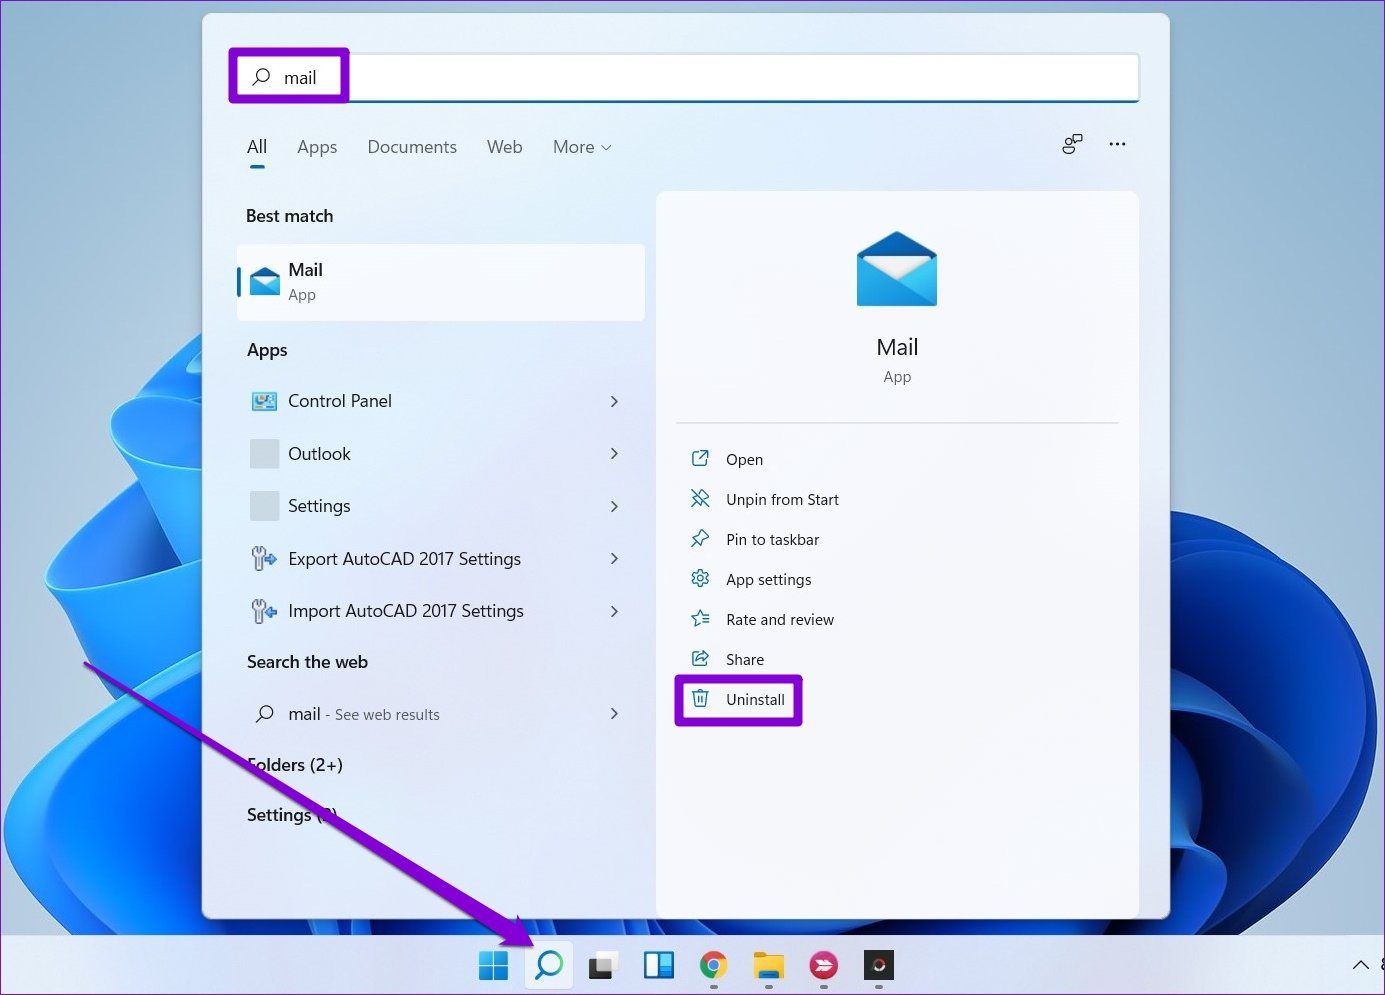Open the Folders (2+) section header
The width and height of the screenshot is (1385, 995).
(295, 765)
